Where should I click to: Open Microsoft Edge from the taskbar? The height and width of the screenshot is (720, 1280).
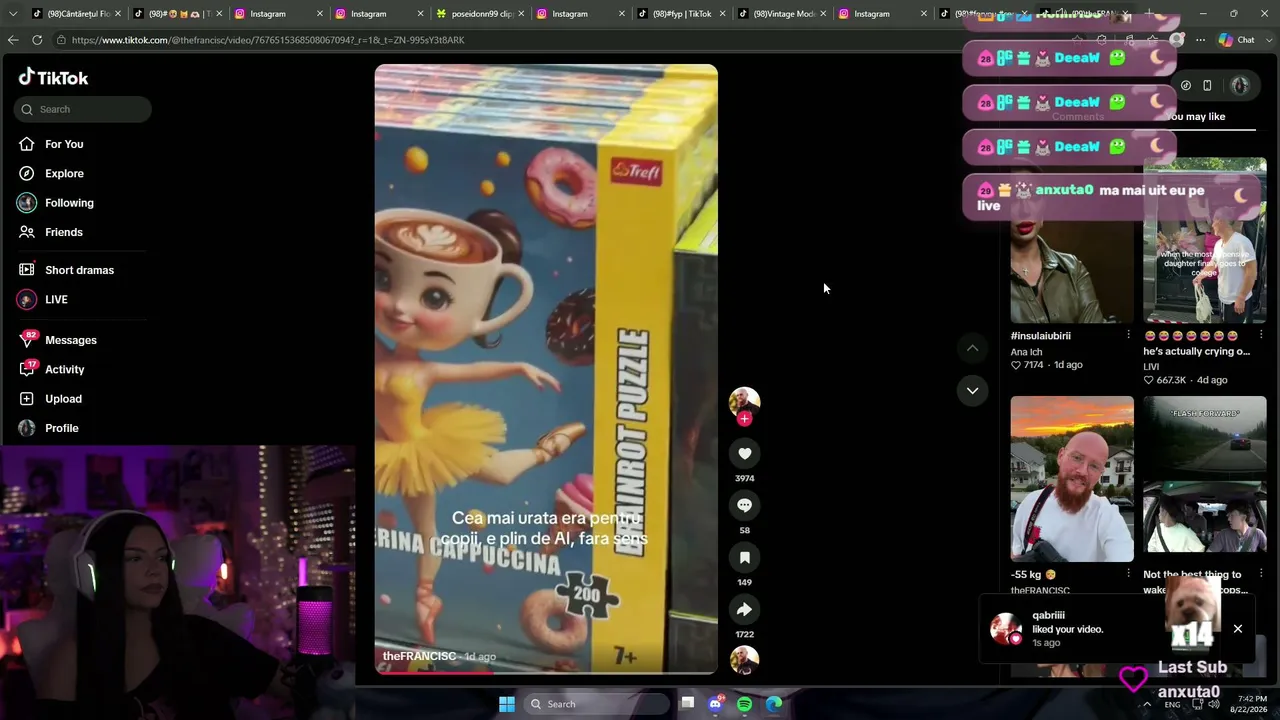[774, 704]
